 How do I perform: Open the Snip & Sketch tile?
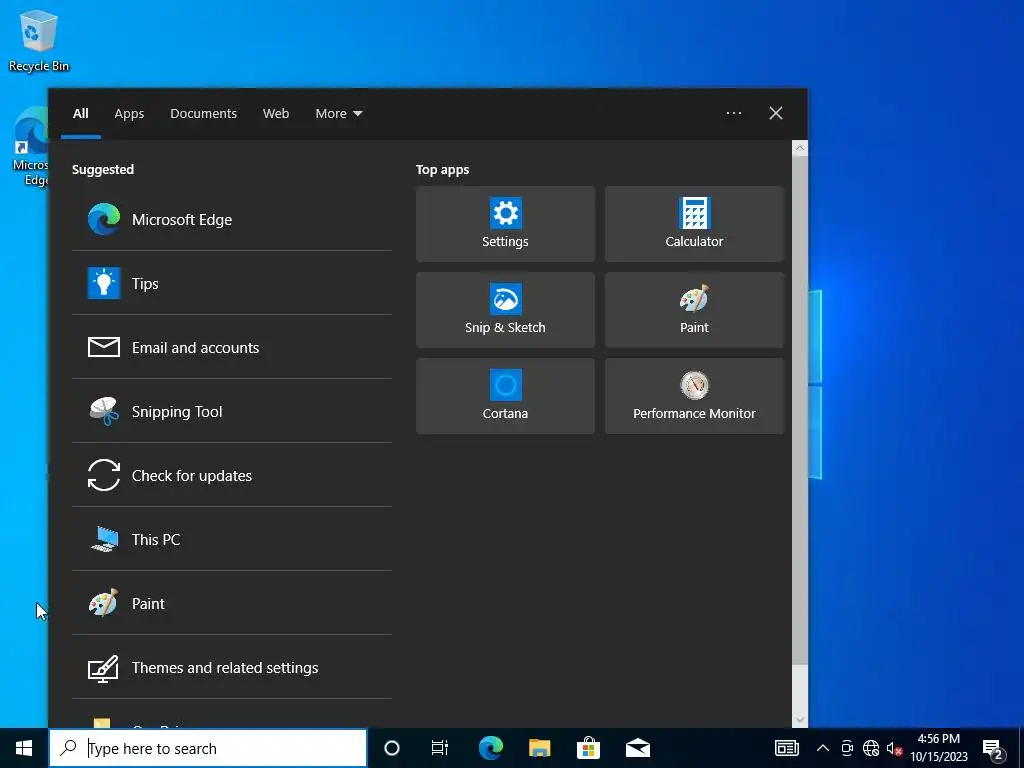(x=505, y=310)
